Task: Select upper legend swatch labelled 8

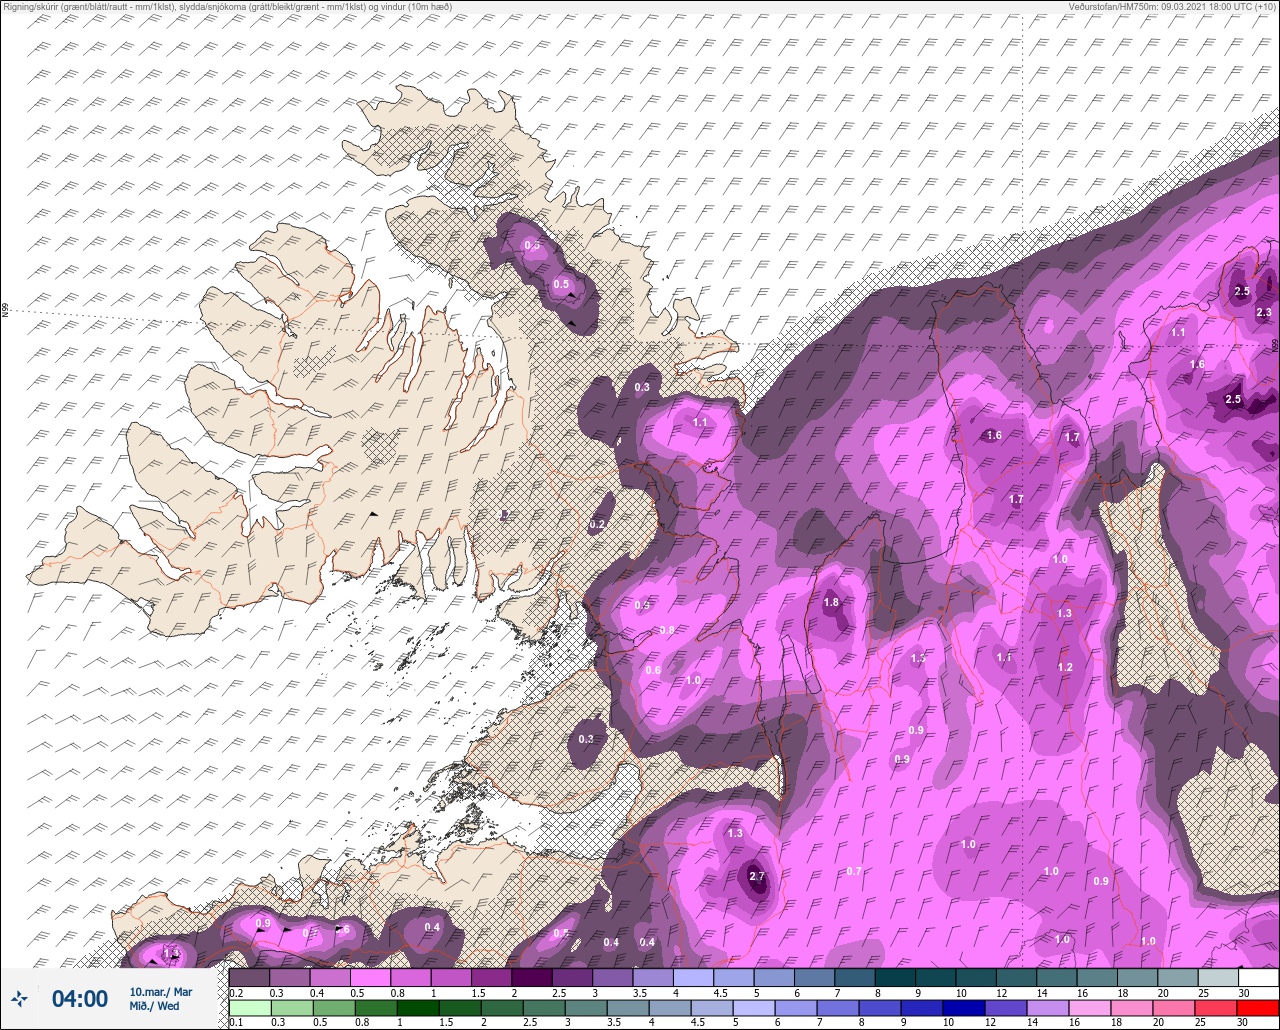Action: [895, 977]
